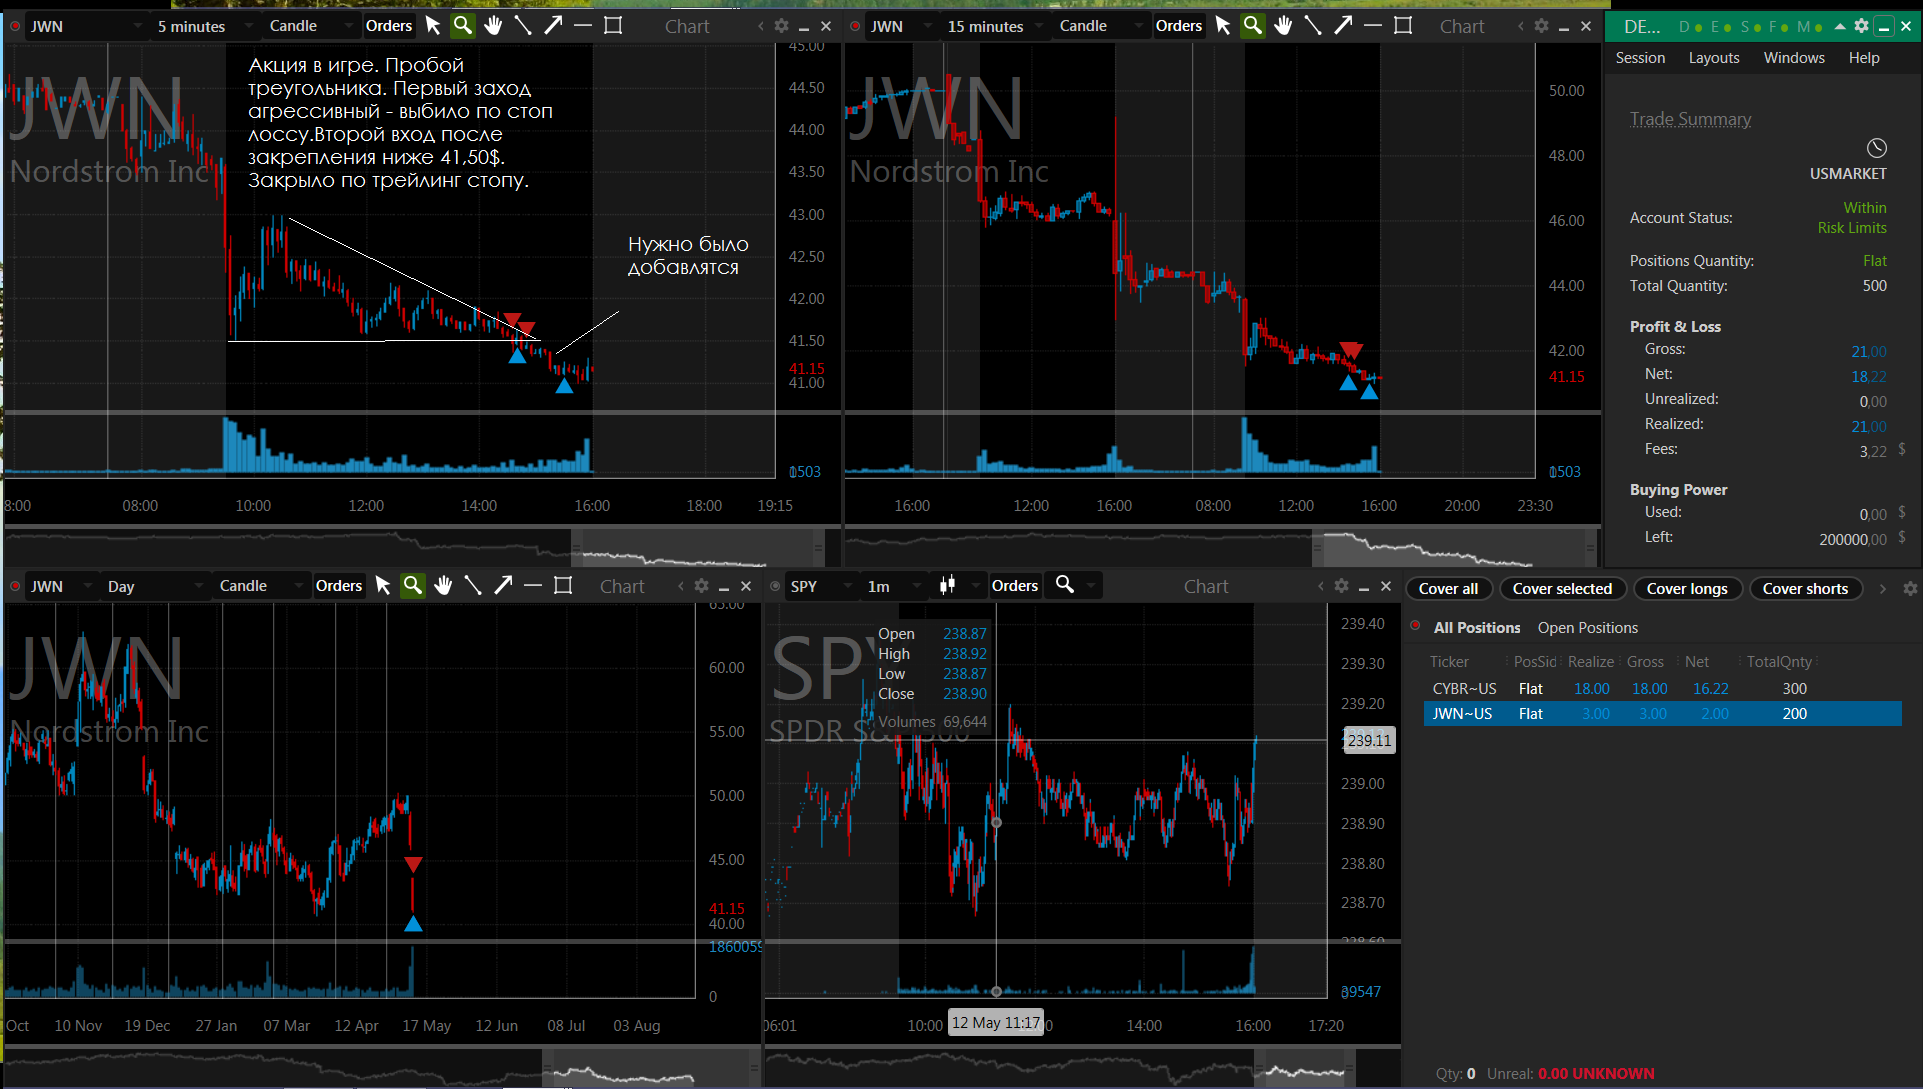
Task: Open Trade Summary link
Action: 1690,119
